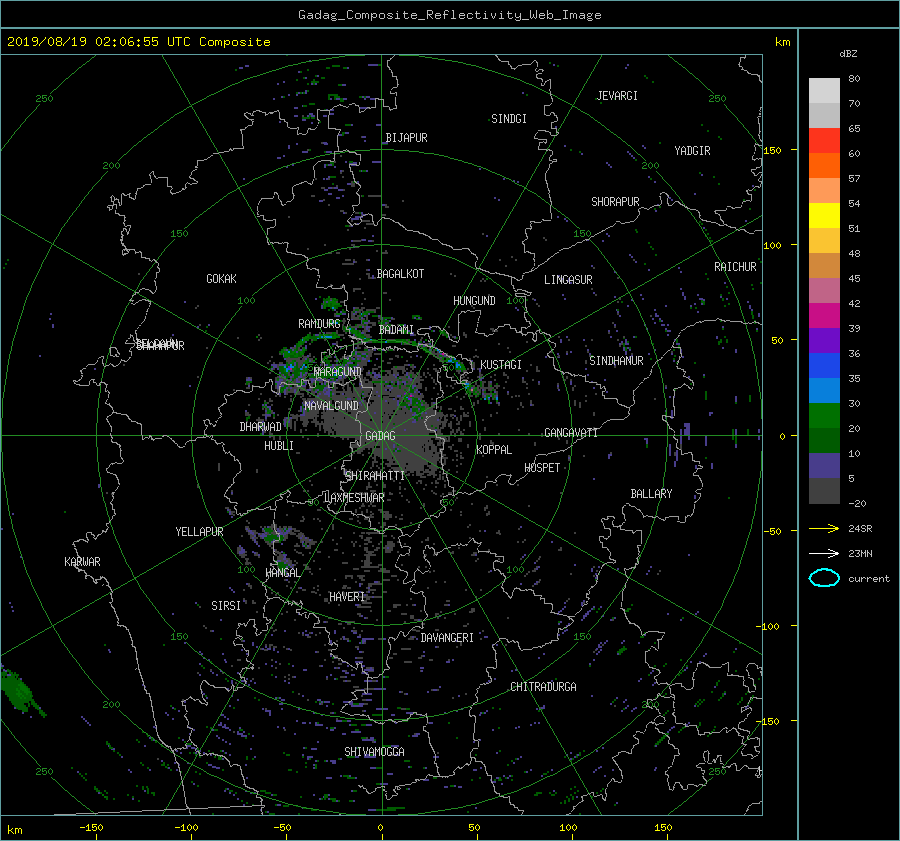Pick the dark orange 57-60 dBZ swatch

(x=824, y=165)
